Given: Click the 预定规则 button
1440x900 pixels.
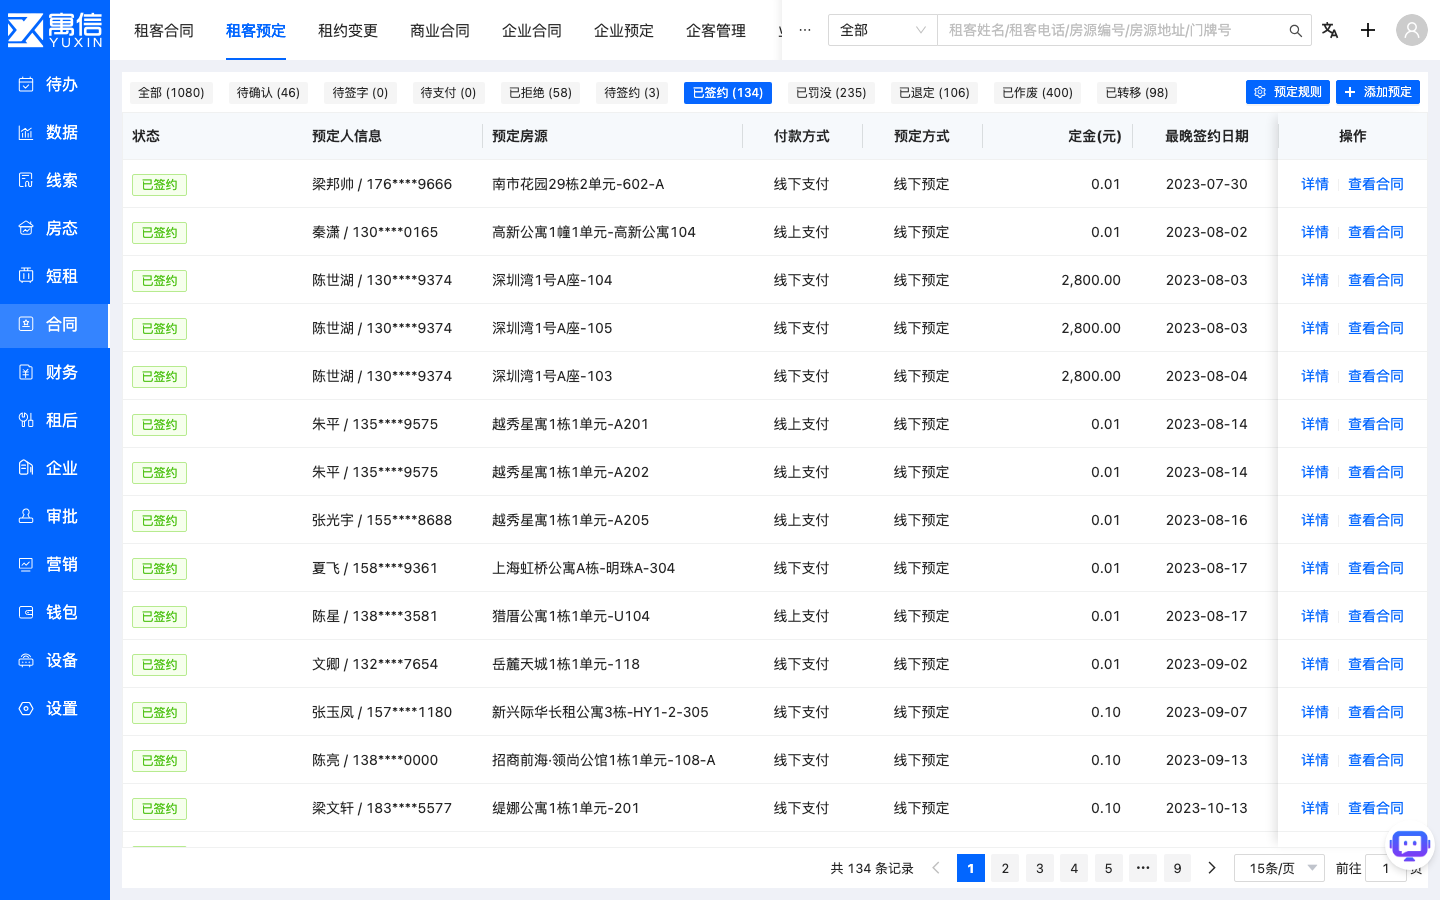Looking at the screenshot, I should click(1288, 92).
